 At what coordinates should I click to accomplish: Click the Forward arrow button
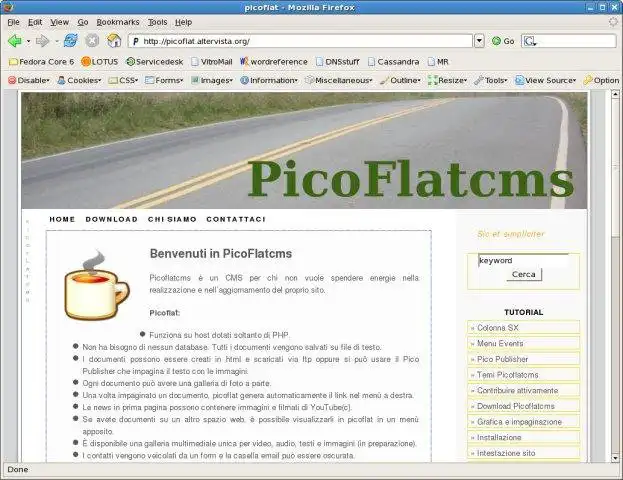(42, 41)
